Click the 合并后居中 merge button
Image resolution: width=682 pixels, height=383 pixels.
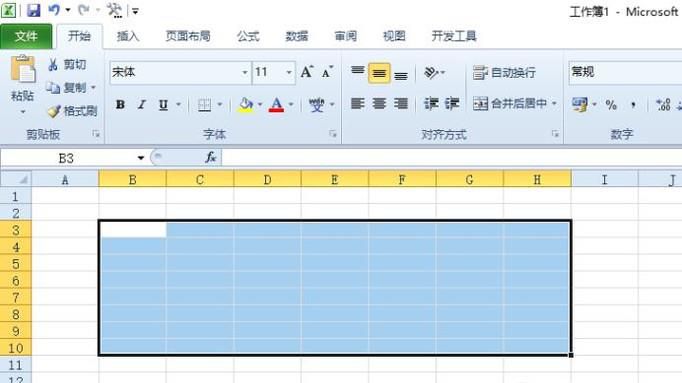click(x=510, y=103)
